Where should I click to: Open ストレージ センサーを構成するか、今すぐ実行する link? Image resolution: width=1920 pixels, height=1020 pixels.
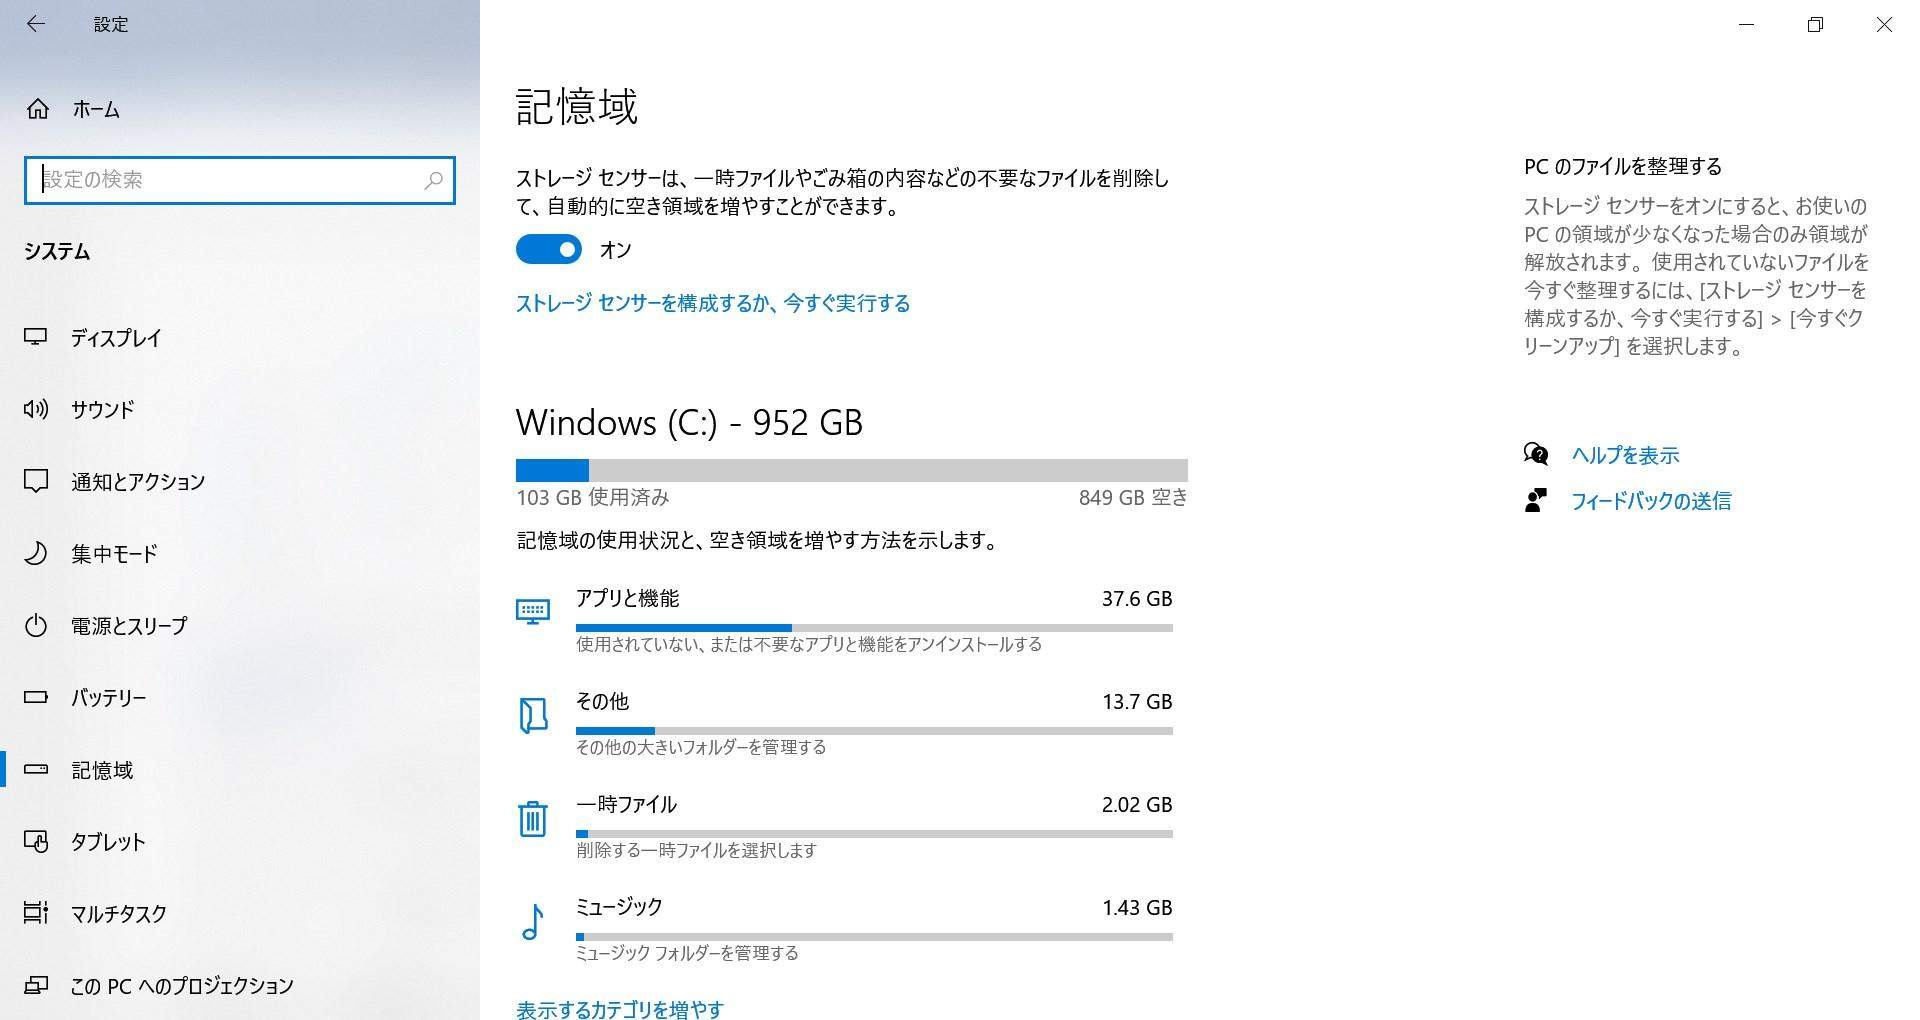click(712, 303)
